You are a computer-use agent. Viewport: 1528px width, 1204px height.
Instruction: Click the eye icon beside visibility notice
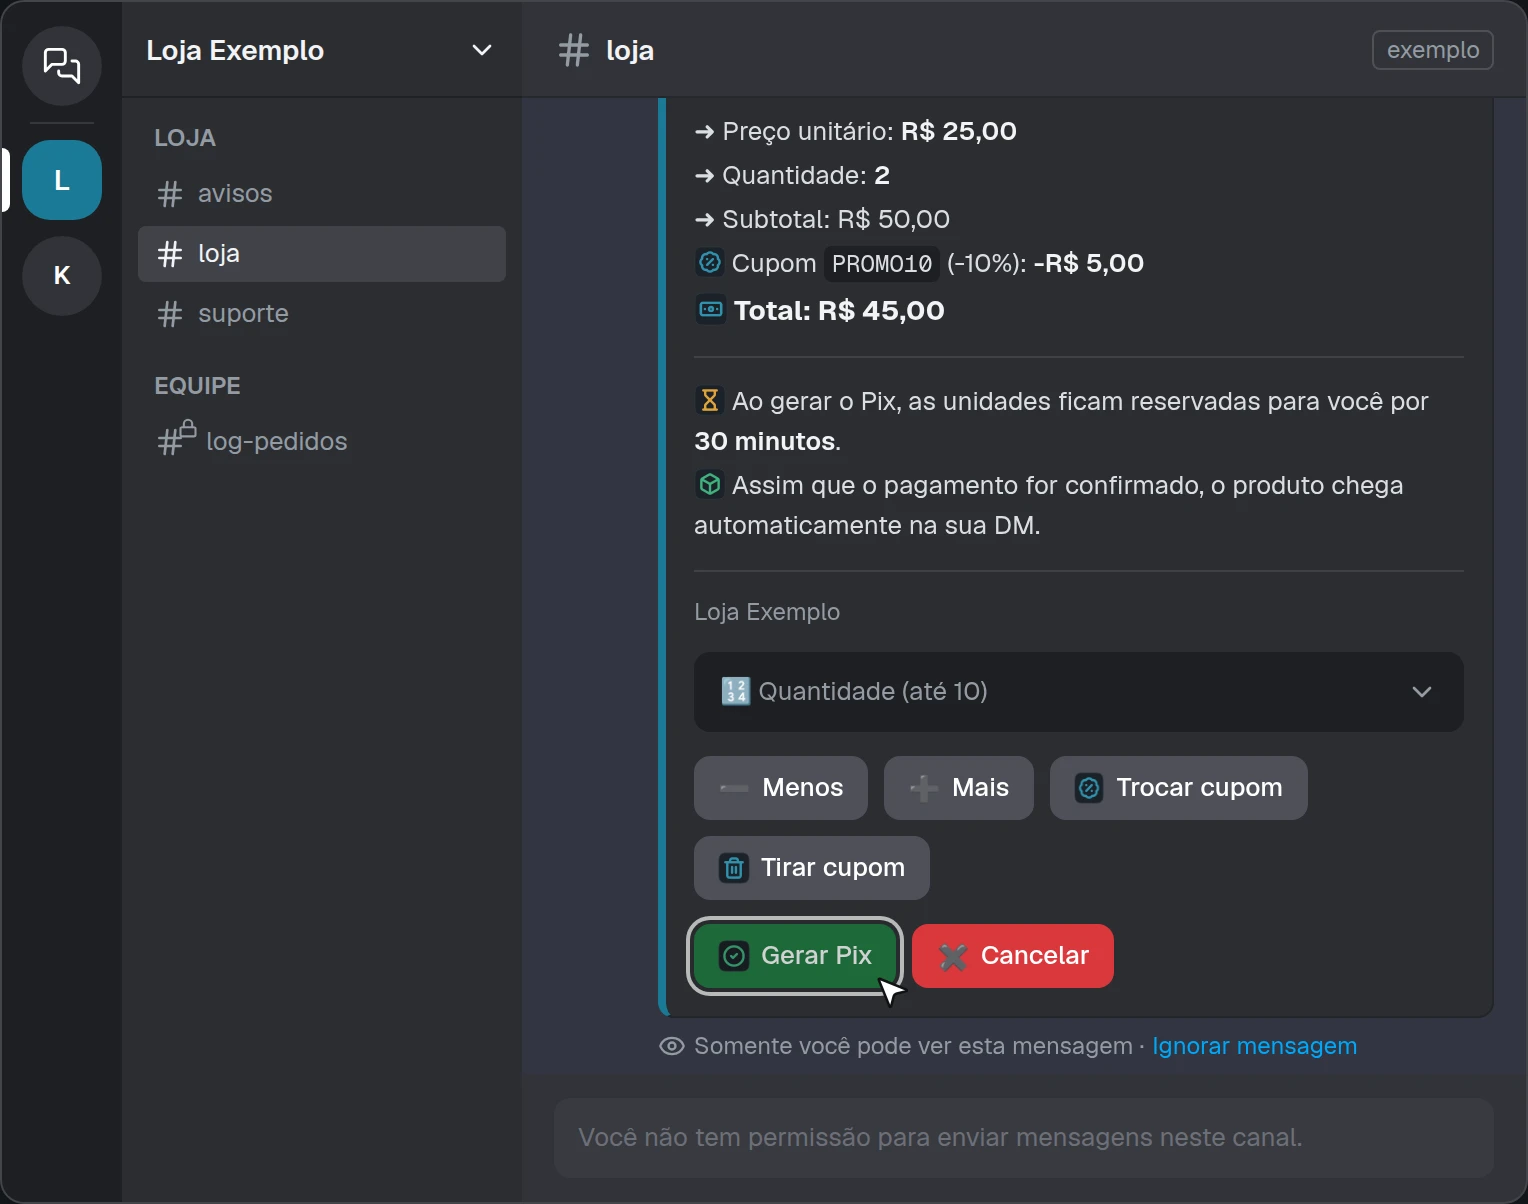tap(672, 1046)
